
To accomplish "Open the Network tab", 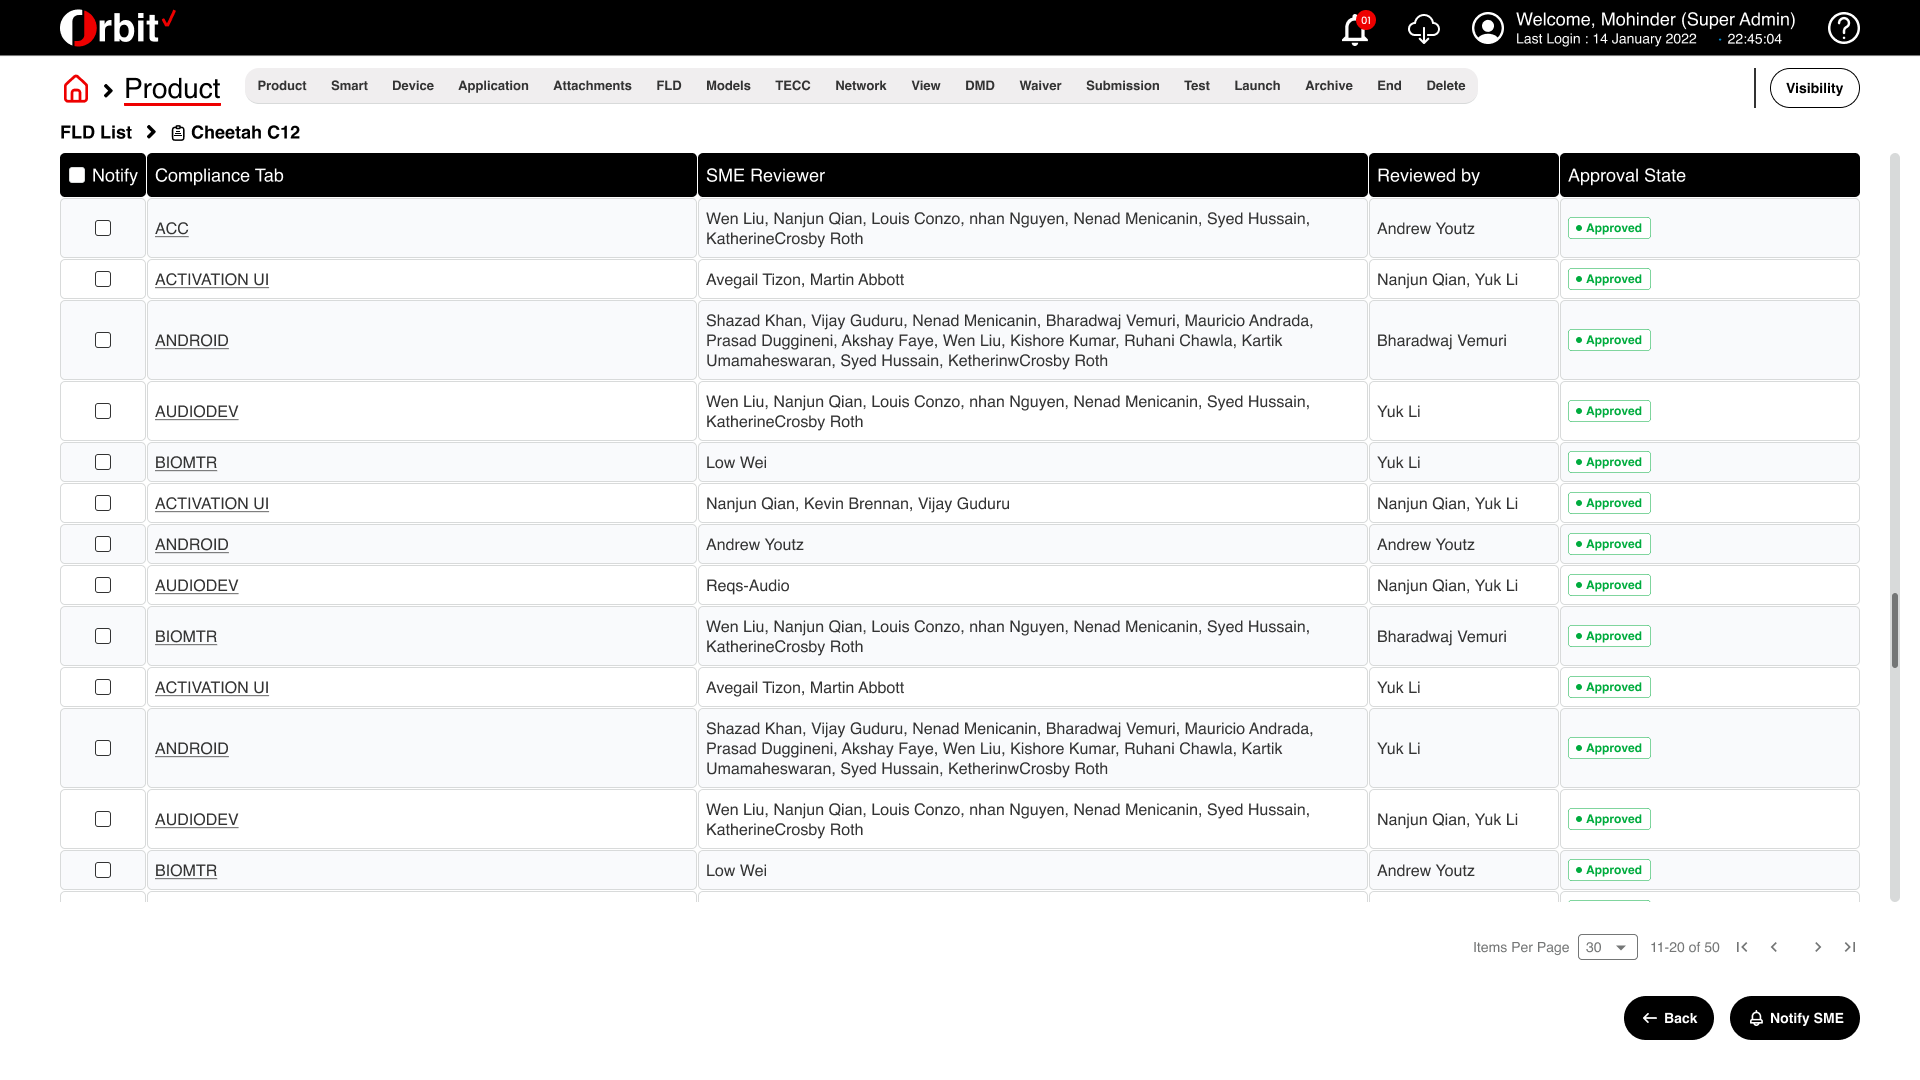I will coord(861,86).
